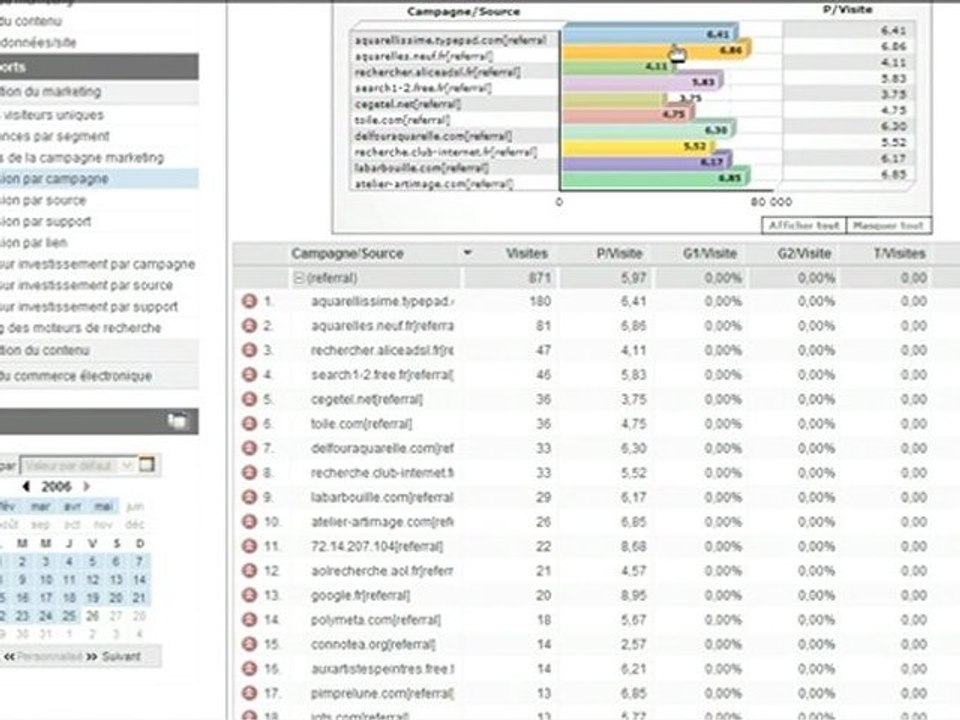Open the Campagne/Source column sort dropdown arrow
Viewport: 960px width, 720px height.
(467, 252)
